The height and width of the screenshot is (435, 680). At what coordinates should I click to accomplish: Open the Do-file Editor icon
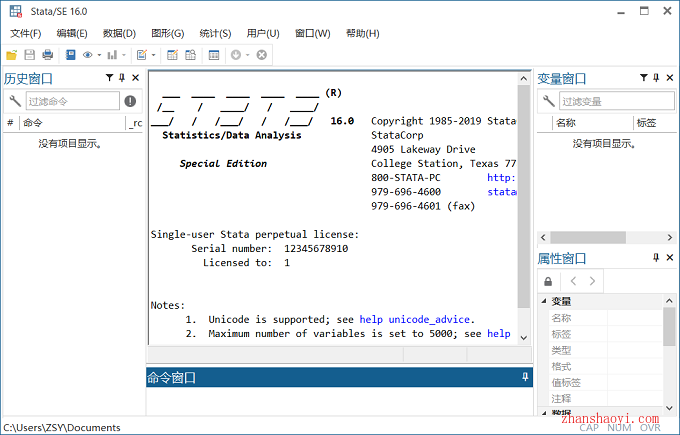142,55
